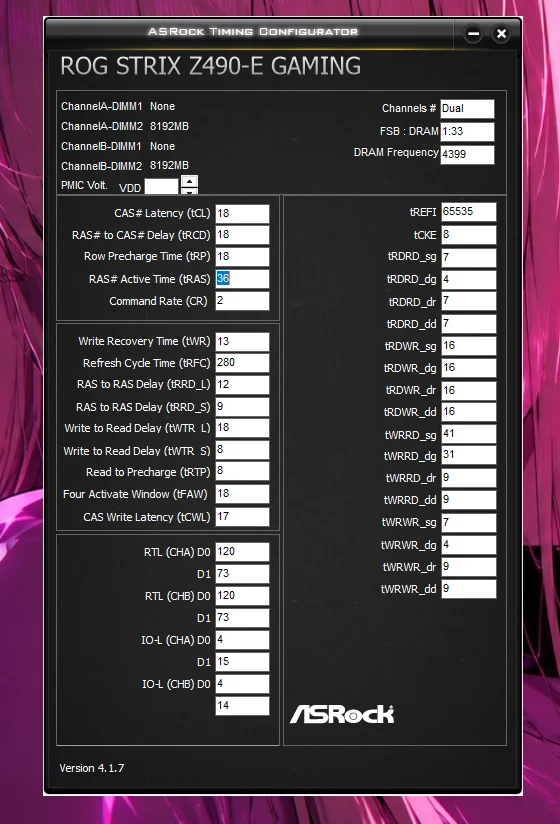560x824 pixels.
Task: Click the CAS Write Latency (tCWL) field
Action: 242,517
